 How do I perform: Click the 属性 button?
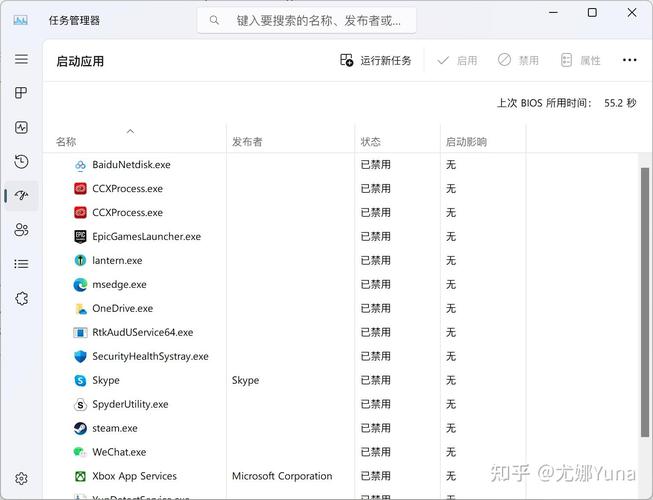(x=581, y=61)
